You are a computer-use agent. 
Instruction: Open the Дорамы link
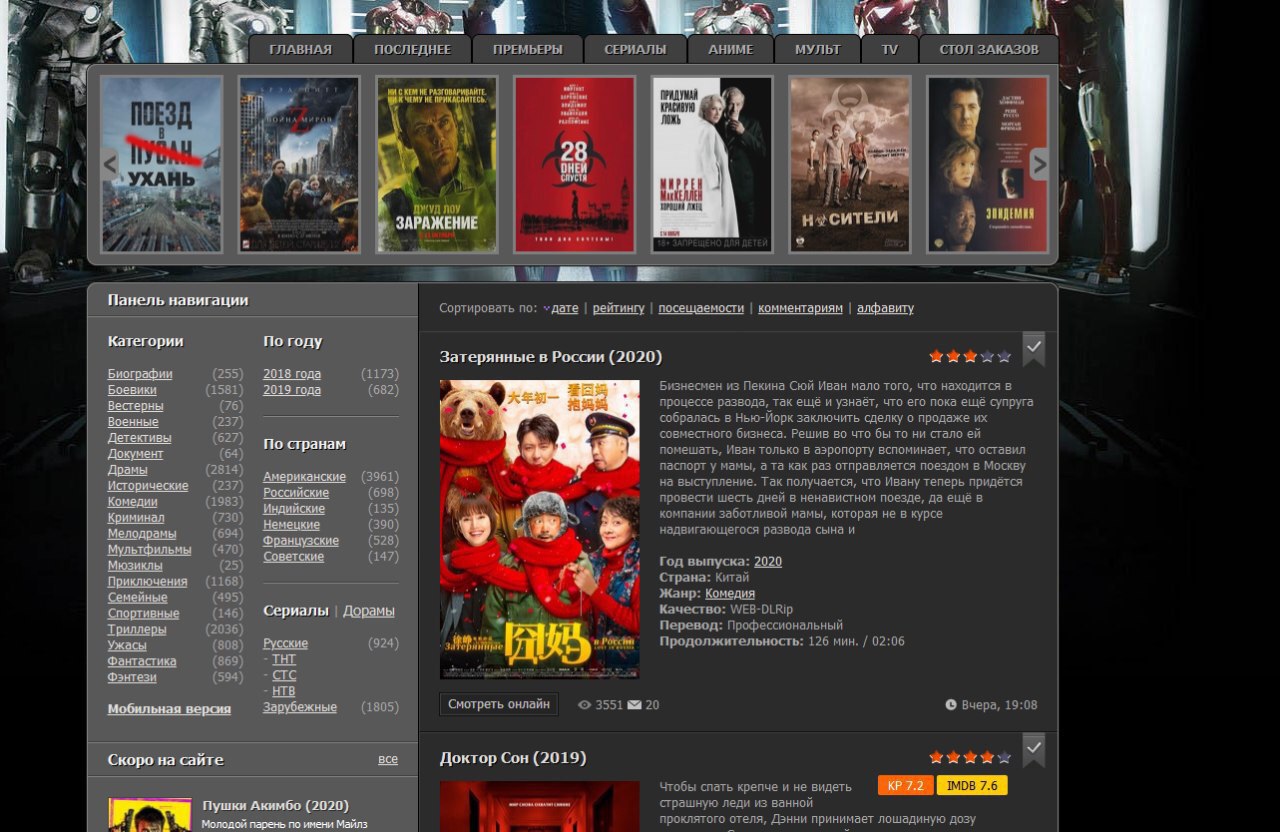(x=369, y=611)
